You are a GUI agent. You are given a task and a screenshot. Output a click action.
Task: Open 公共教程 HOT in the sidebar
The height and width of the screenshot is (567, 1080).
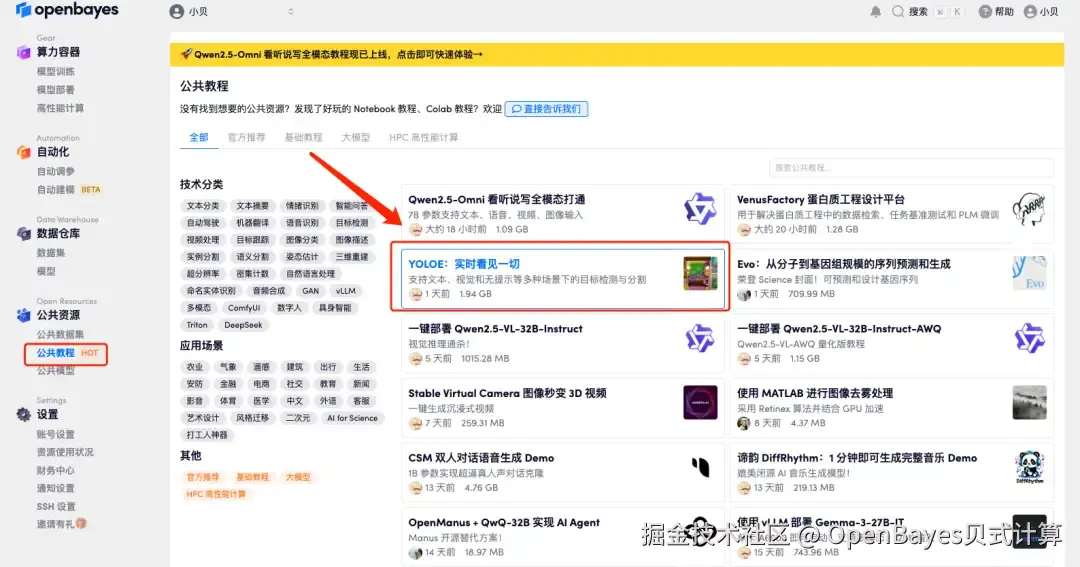(67, 353)
